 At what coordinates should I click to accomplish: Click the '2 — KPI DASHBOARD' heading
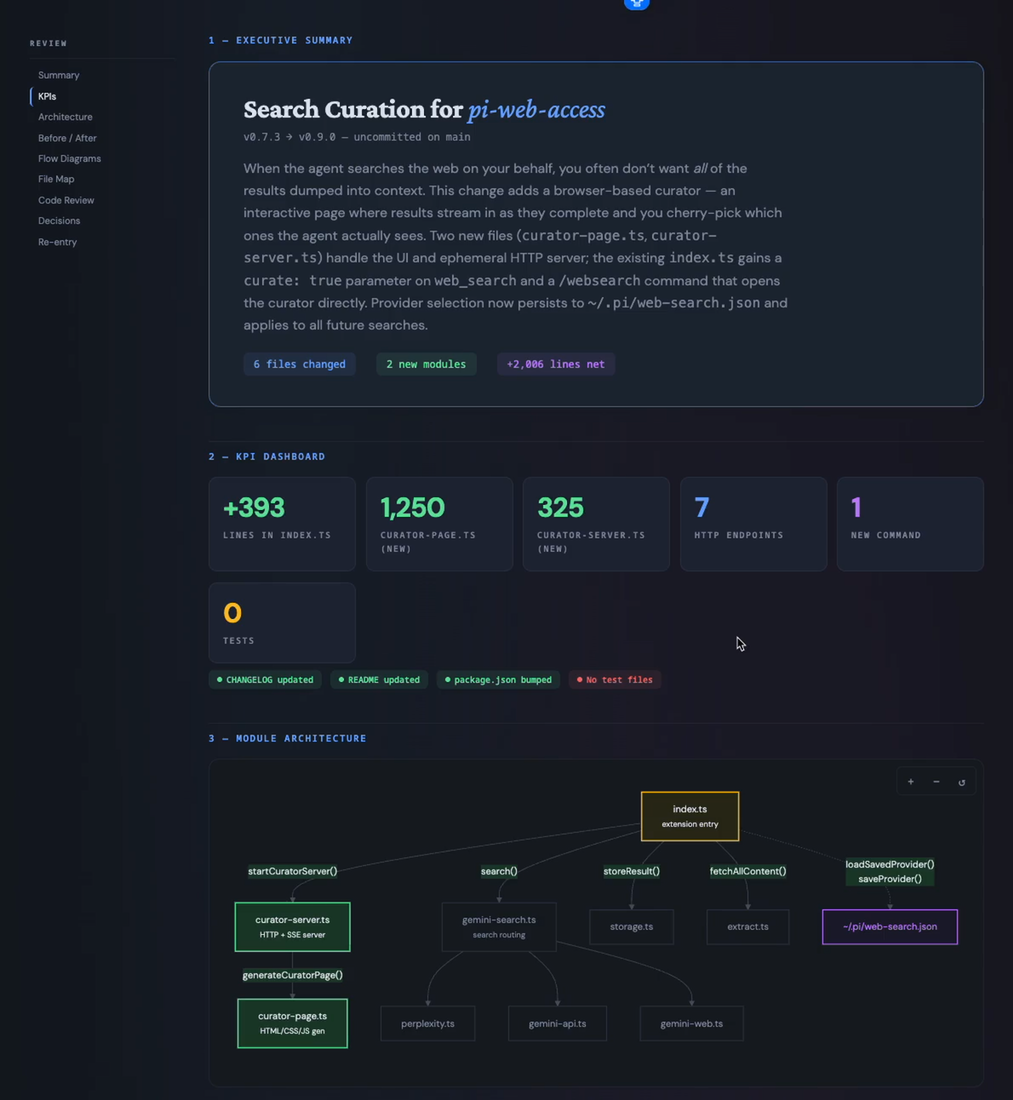[x=267, y=456]
